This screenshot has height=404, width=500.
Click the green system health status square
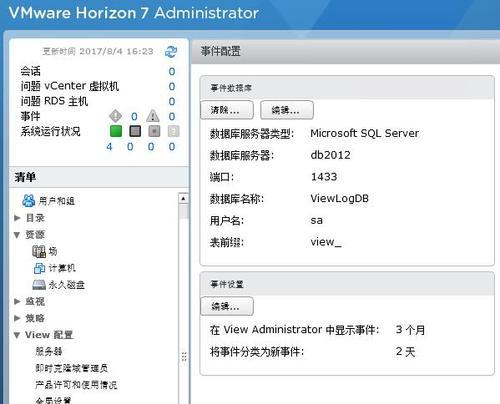point(116,131)
